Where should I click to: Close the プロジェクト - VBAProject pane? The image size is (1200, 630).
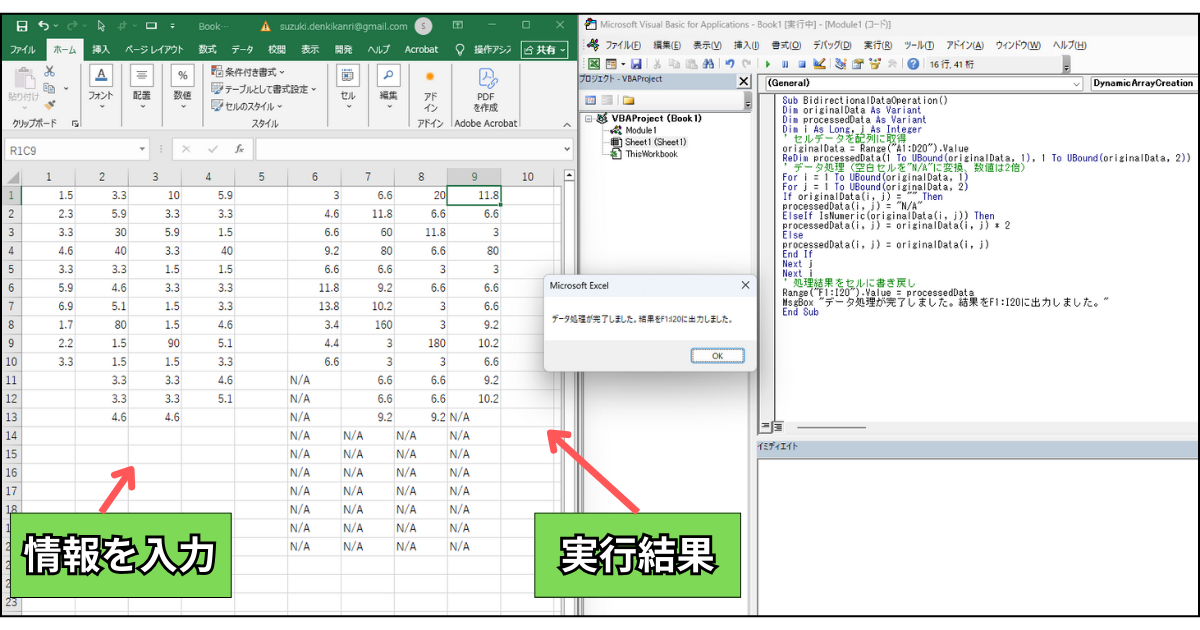tap(743, 80)
